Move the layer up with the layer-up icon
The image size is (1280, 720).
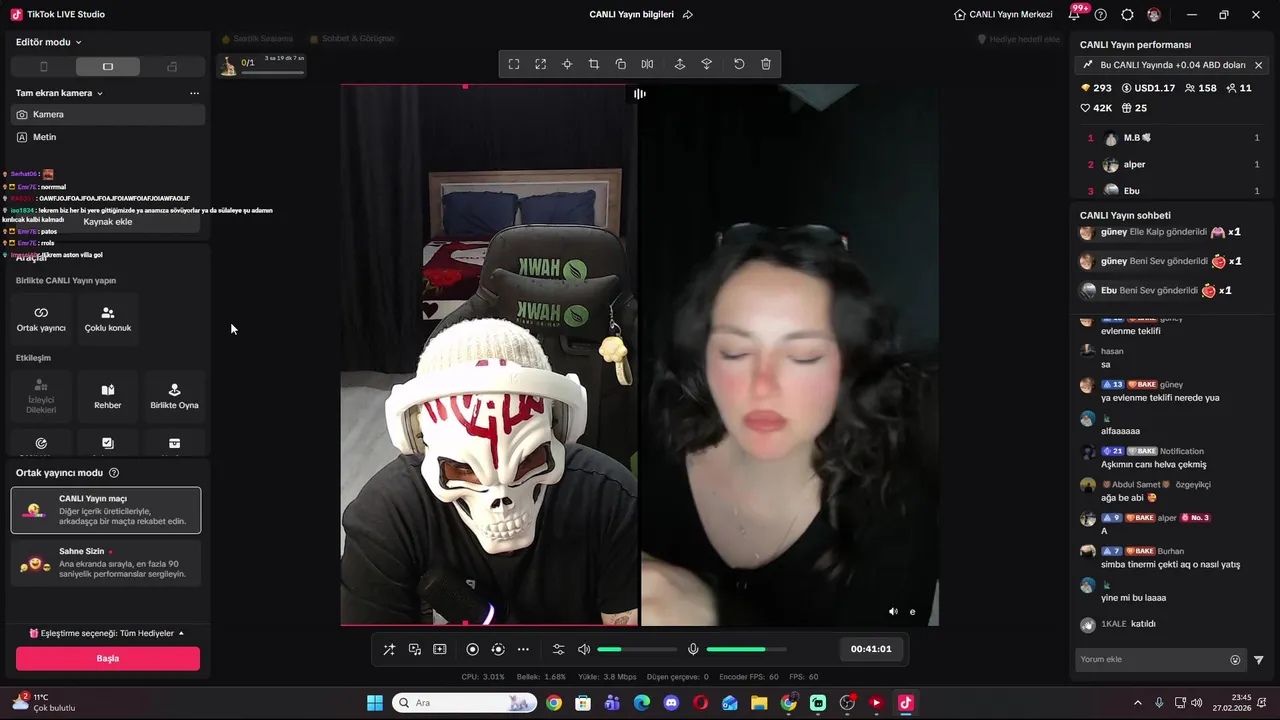[680, 64]
